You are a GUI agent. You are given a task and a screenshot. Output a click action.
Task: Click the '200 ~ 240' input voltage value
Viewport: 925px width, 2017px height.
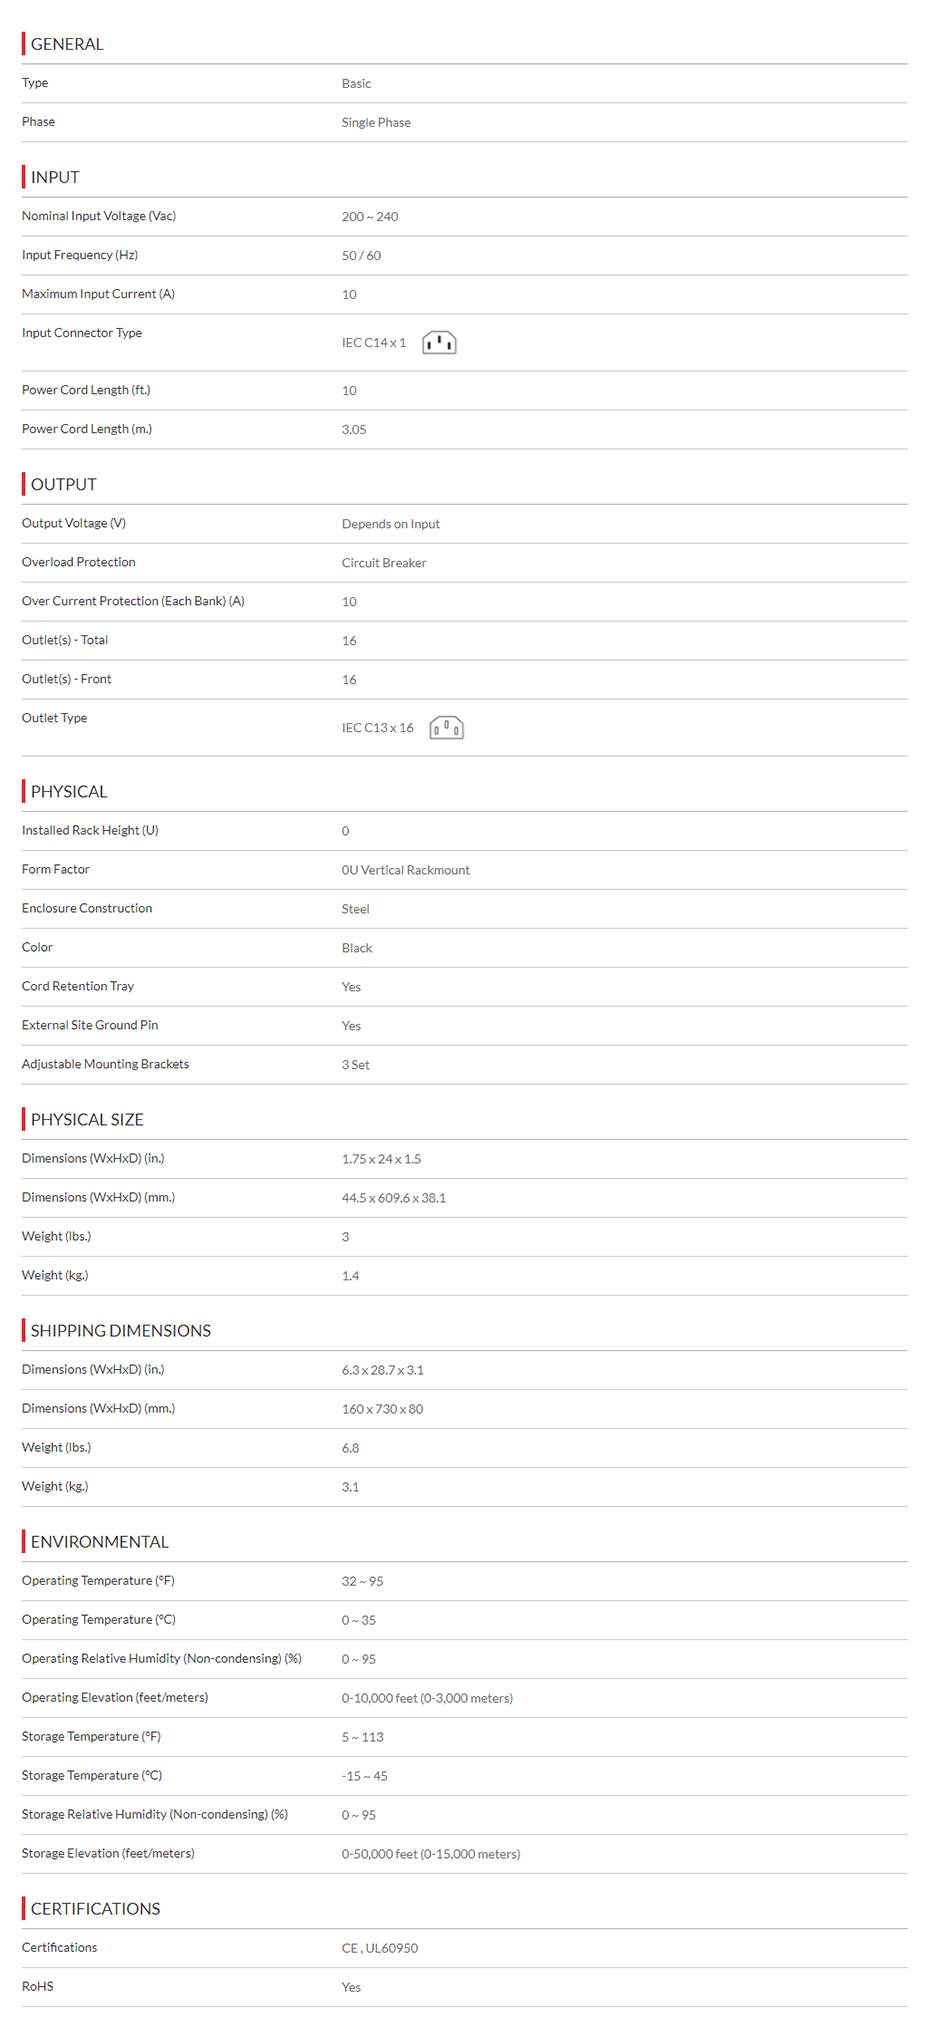[x=370, y=217]
